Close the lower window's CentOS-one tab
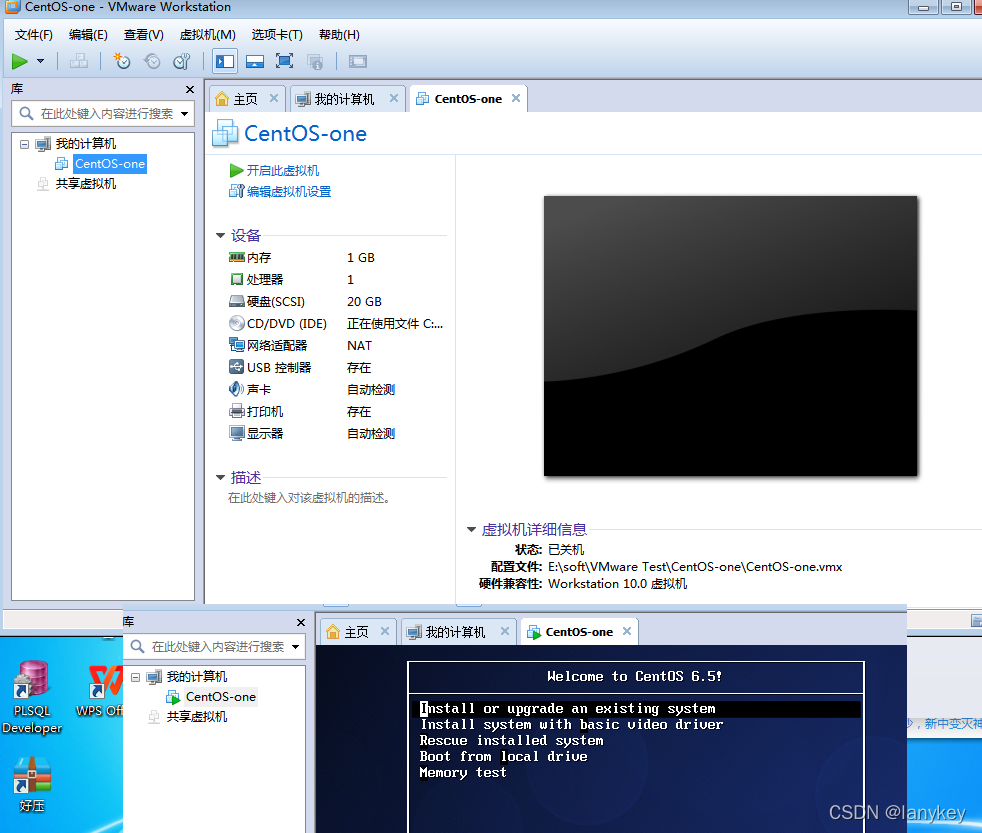 (627, 631)
